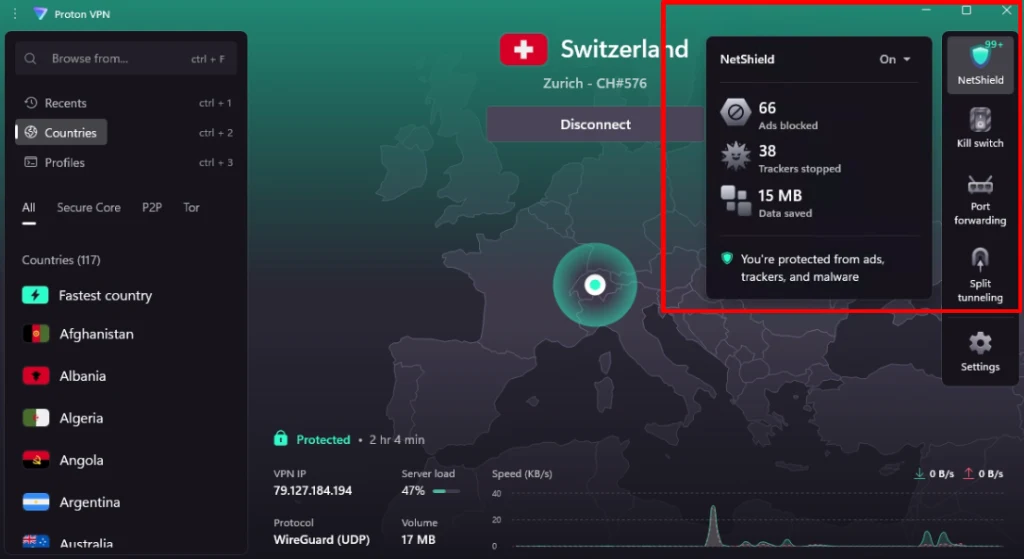
Task: Switch to the P2P tab
Action: coord(152,208)
